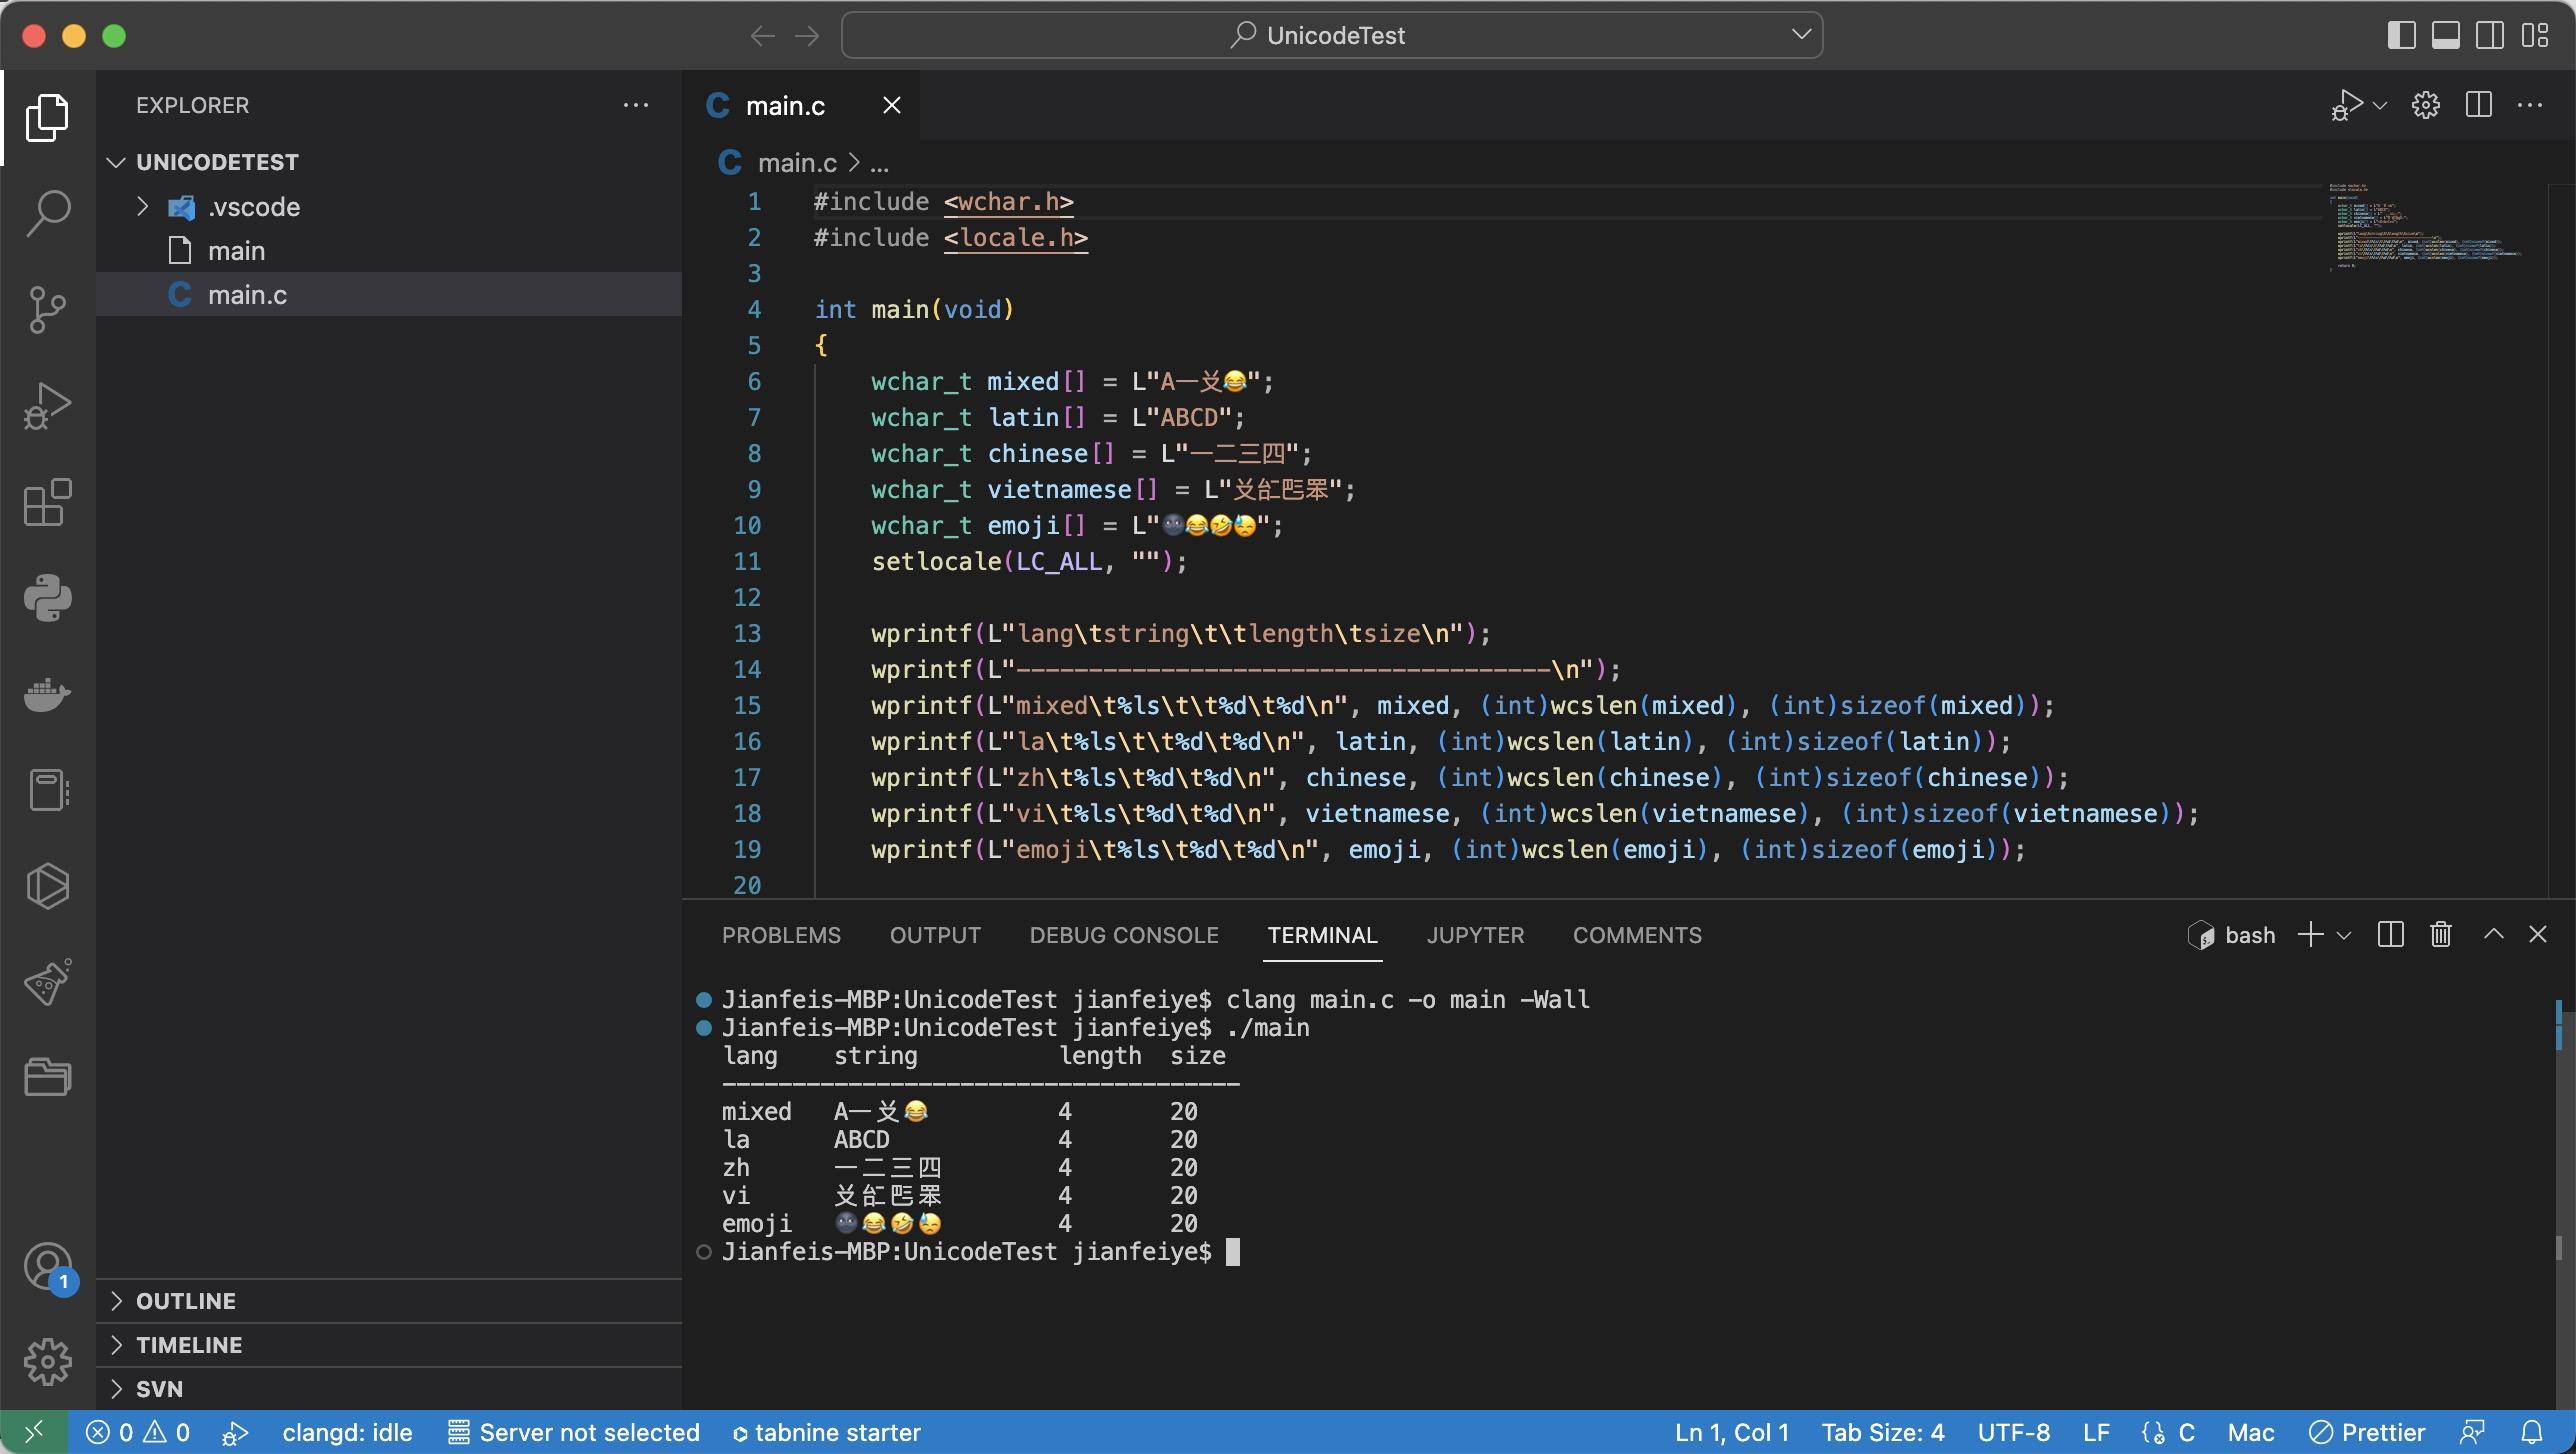
Task: Toggle the primary side bar layout
Action: pyautogui.click(x=2401, y=35)
